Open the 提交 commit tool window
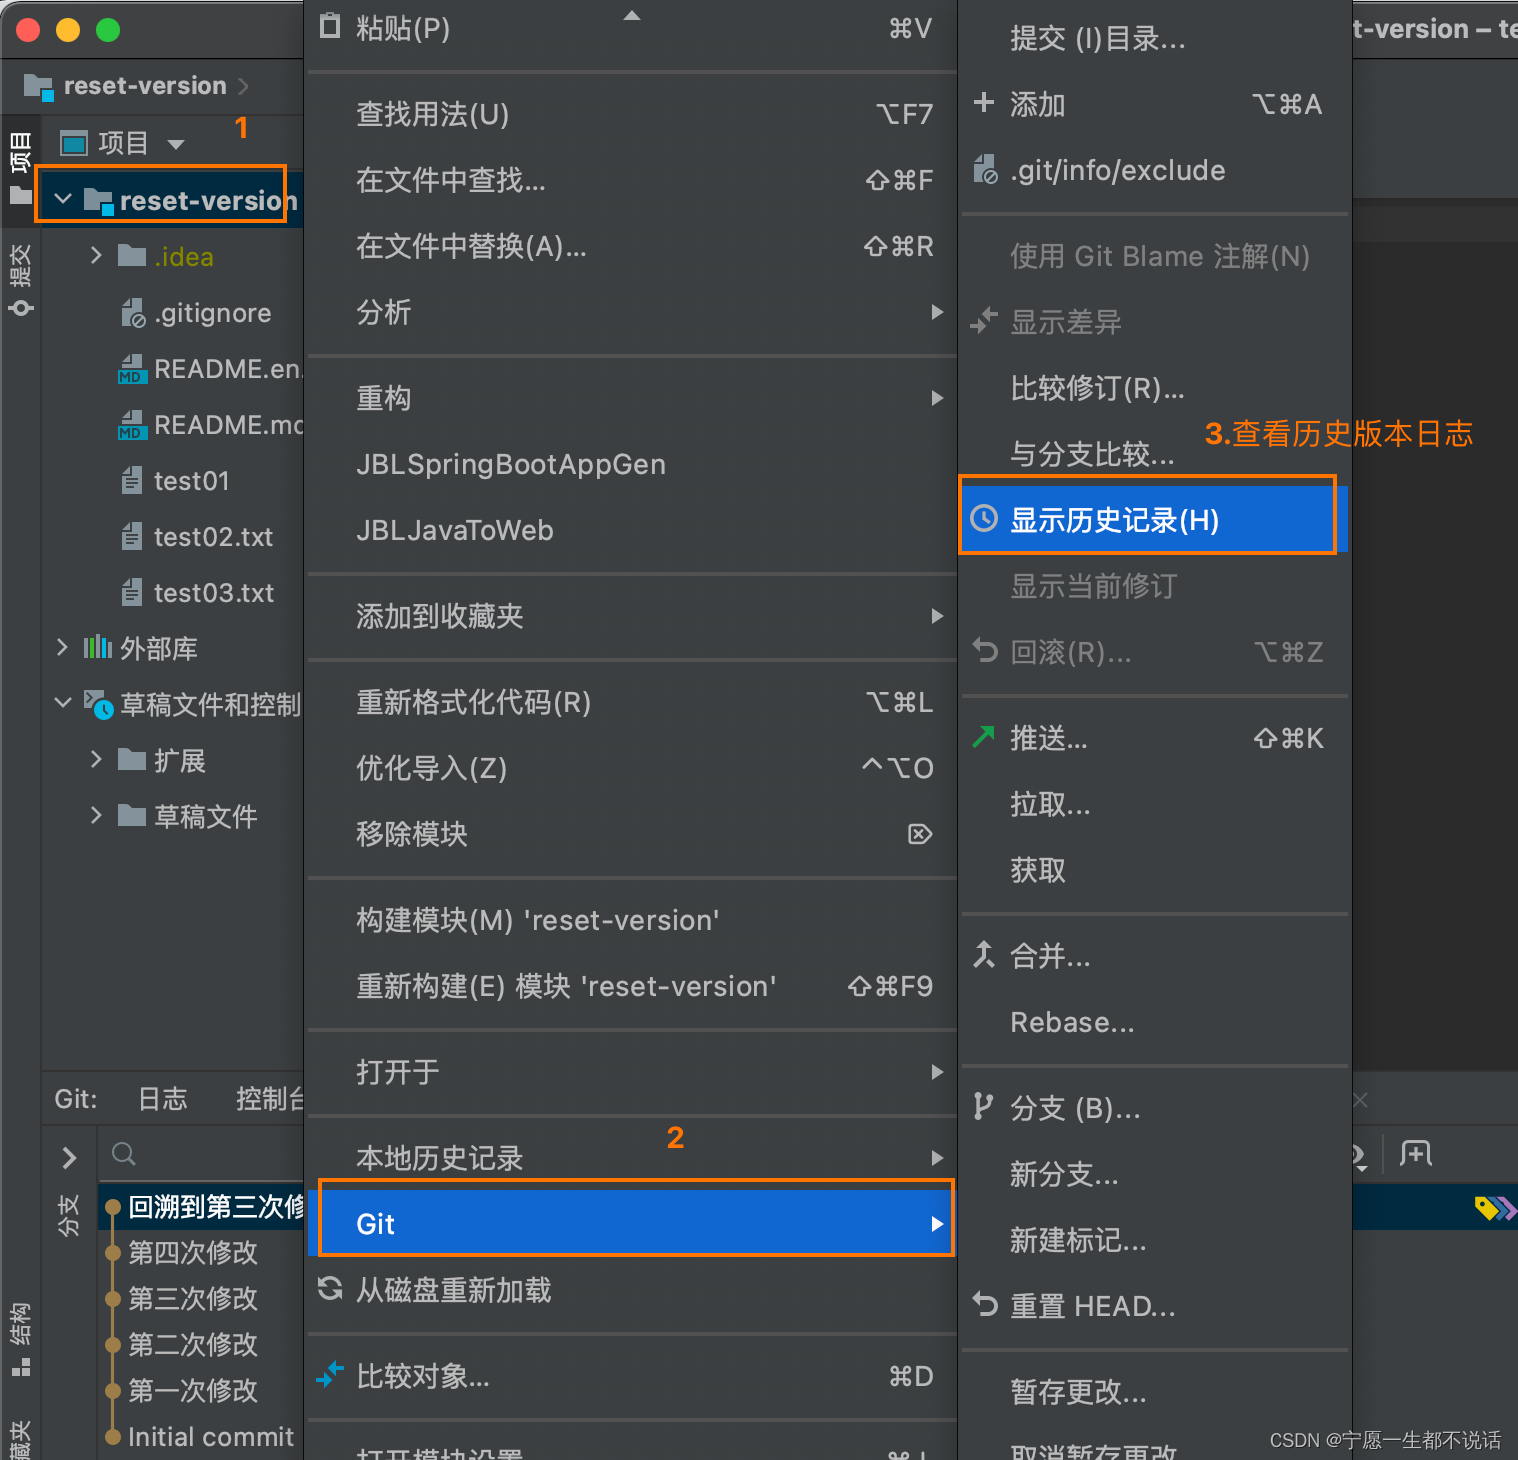 tap(20, 281)
